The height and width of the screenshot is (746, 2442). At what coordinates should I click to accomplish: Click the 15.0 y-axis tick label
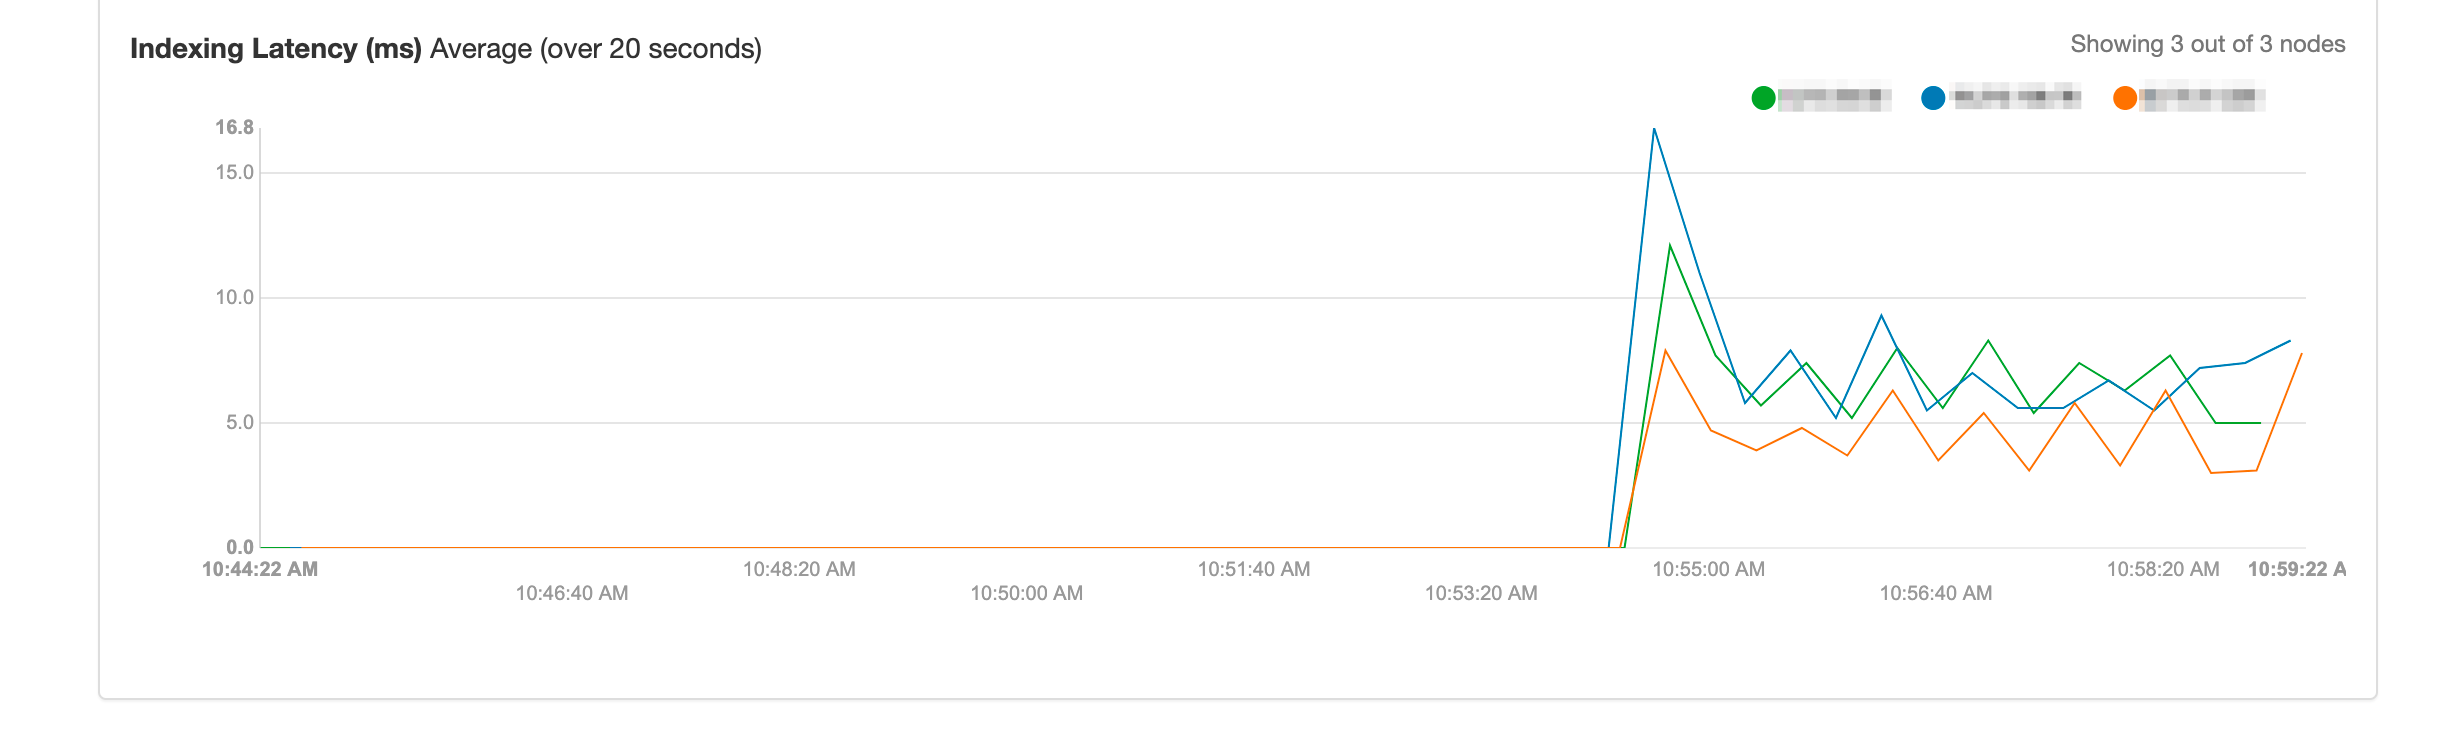point(234,172)
